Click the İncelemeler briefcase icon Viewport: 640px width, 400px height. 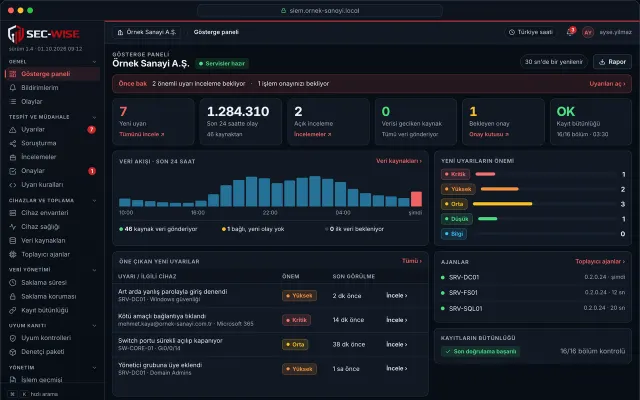pyautogui.click(x=13, y=157)
